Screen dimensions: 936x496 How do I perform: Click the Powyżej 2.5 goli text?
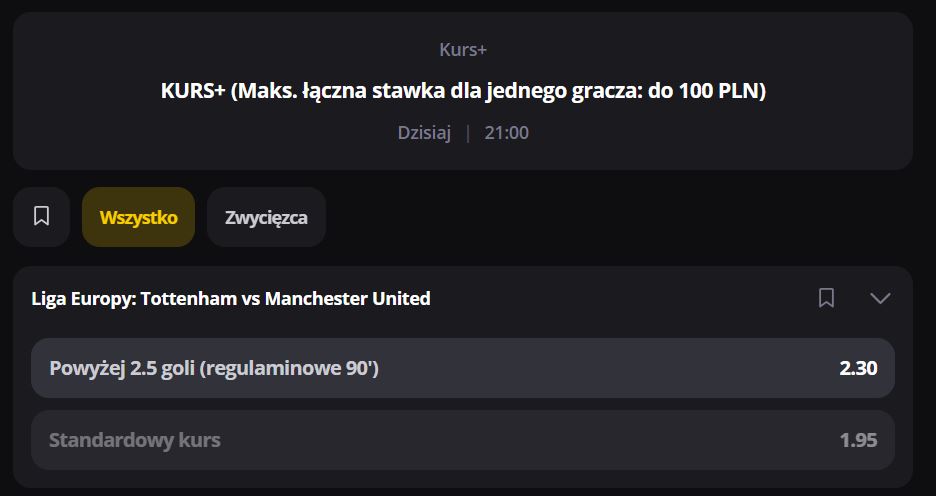pyautogui.click(x=122, y=368)
